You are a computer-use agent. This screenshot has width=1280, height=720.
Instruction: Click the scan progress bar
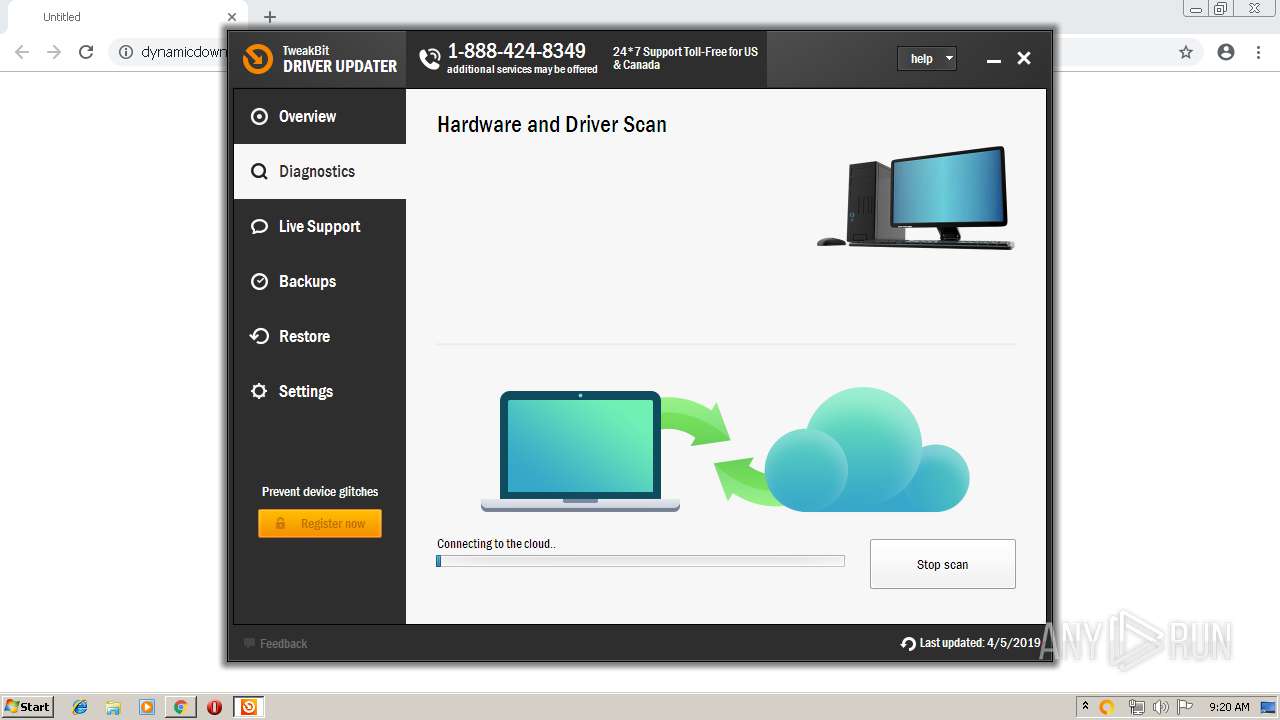[x=640, y=561]
